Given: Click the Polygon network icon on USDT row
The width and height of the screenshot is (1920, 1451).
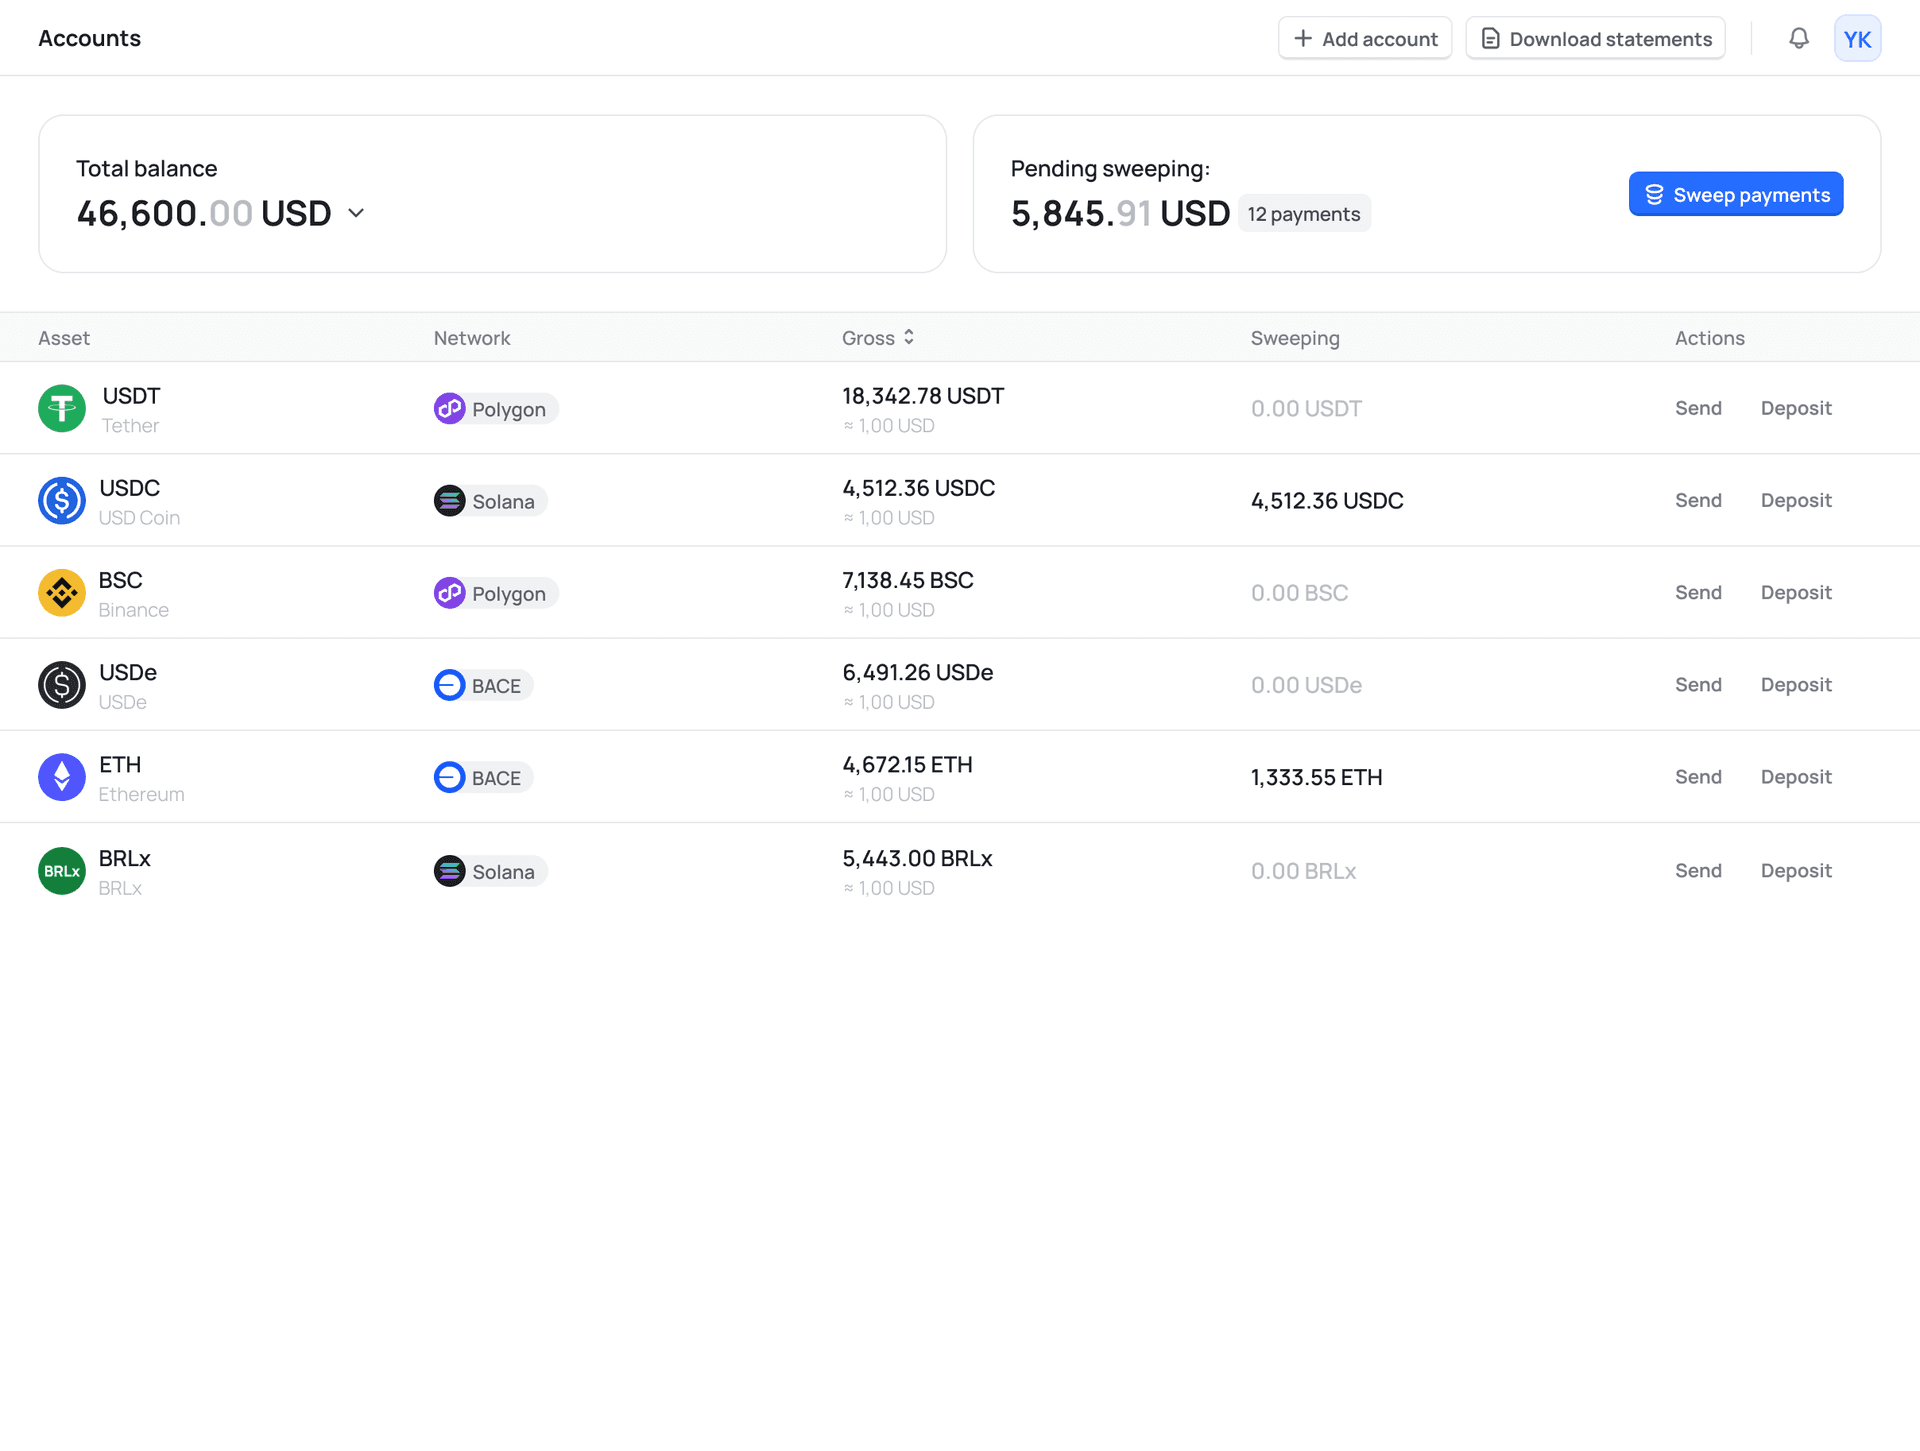Looking at the screenshot, I should 450,408.
